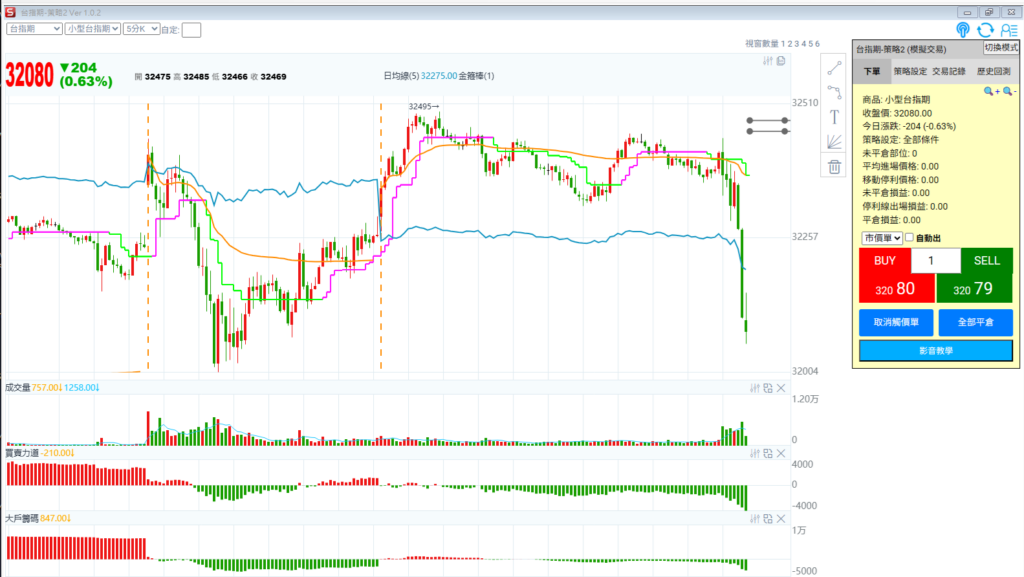Click the 取消觸價單 button

click(895, 323)
